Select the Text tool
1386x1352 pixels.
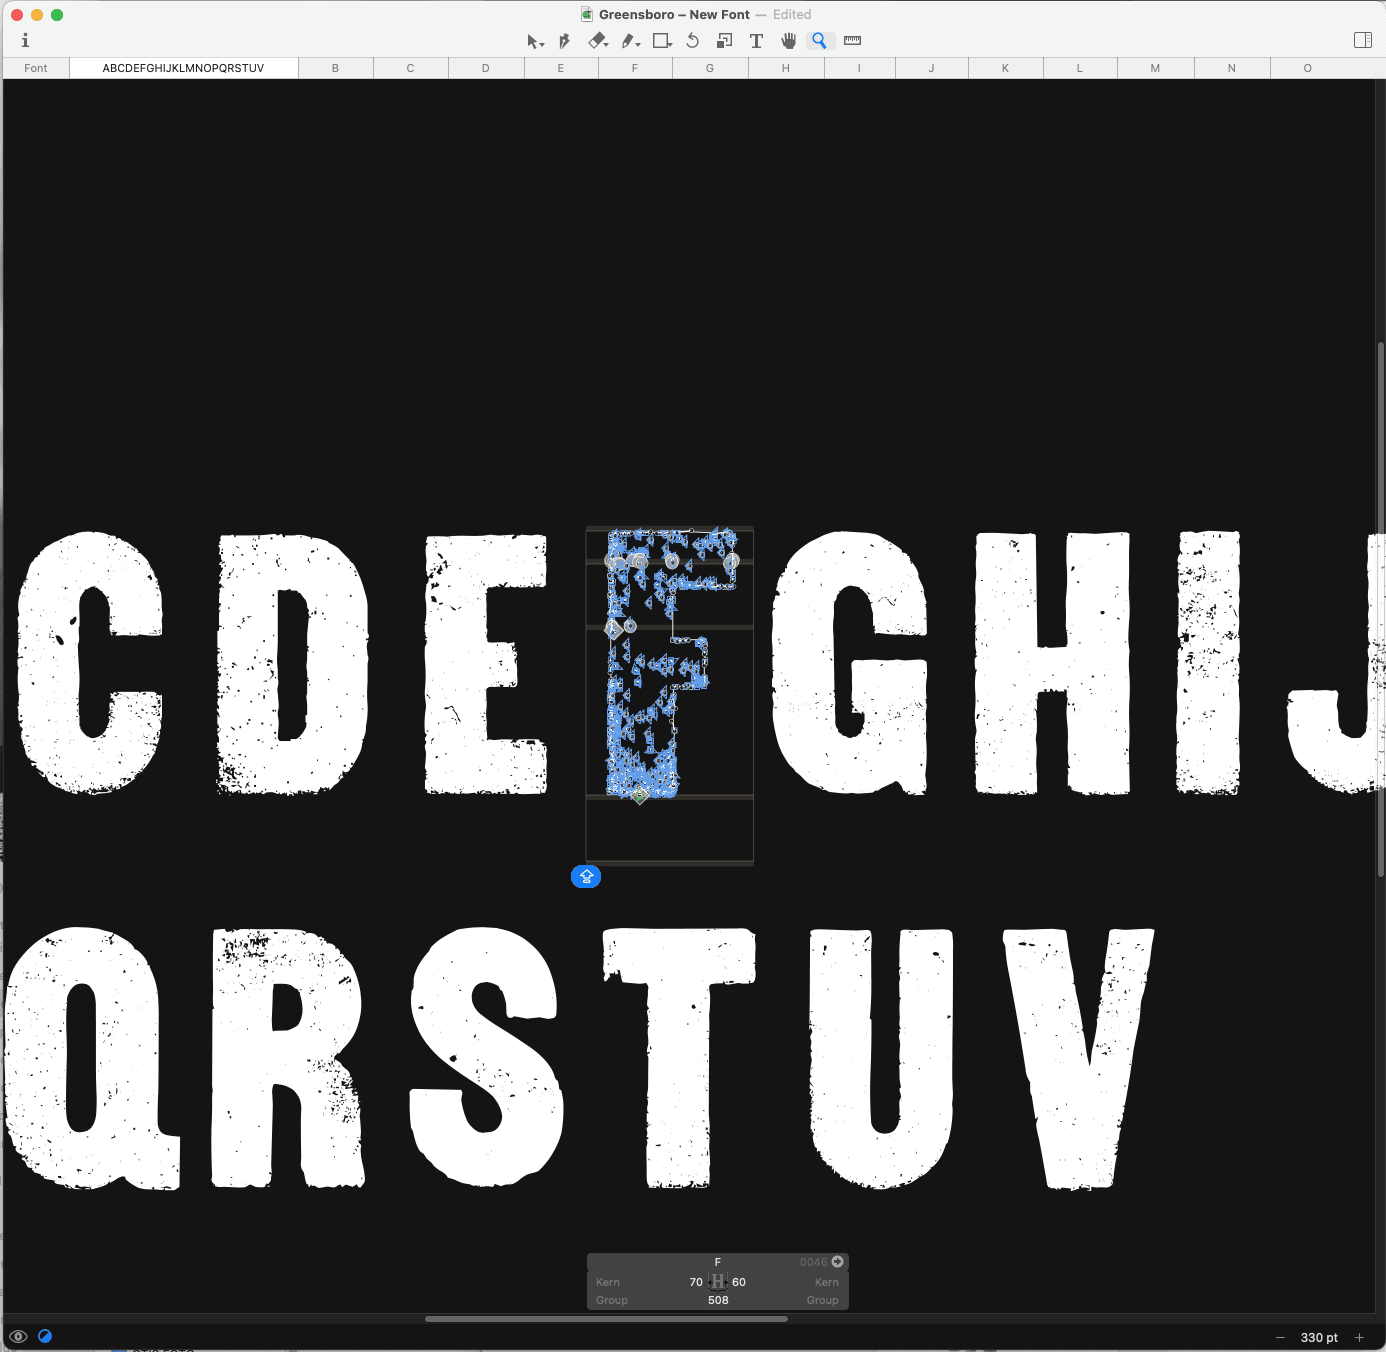click(756, 41)
